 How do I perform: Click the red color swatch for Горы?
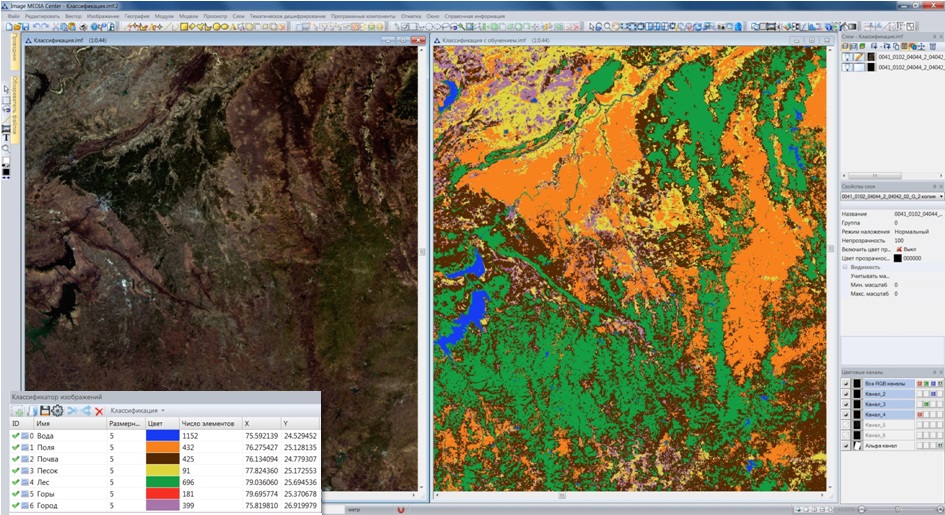tap(163, 494)
